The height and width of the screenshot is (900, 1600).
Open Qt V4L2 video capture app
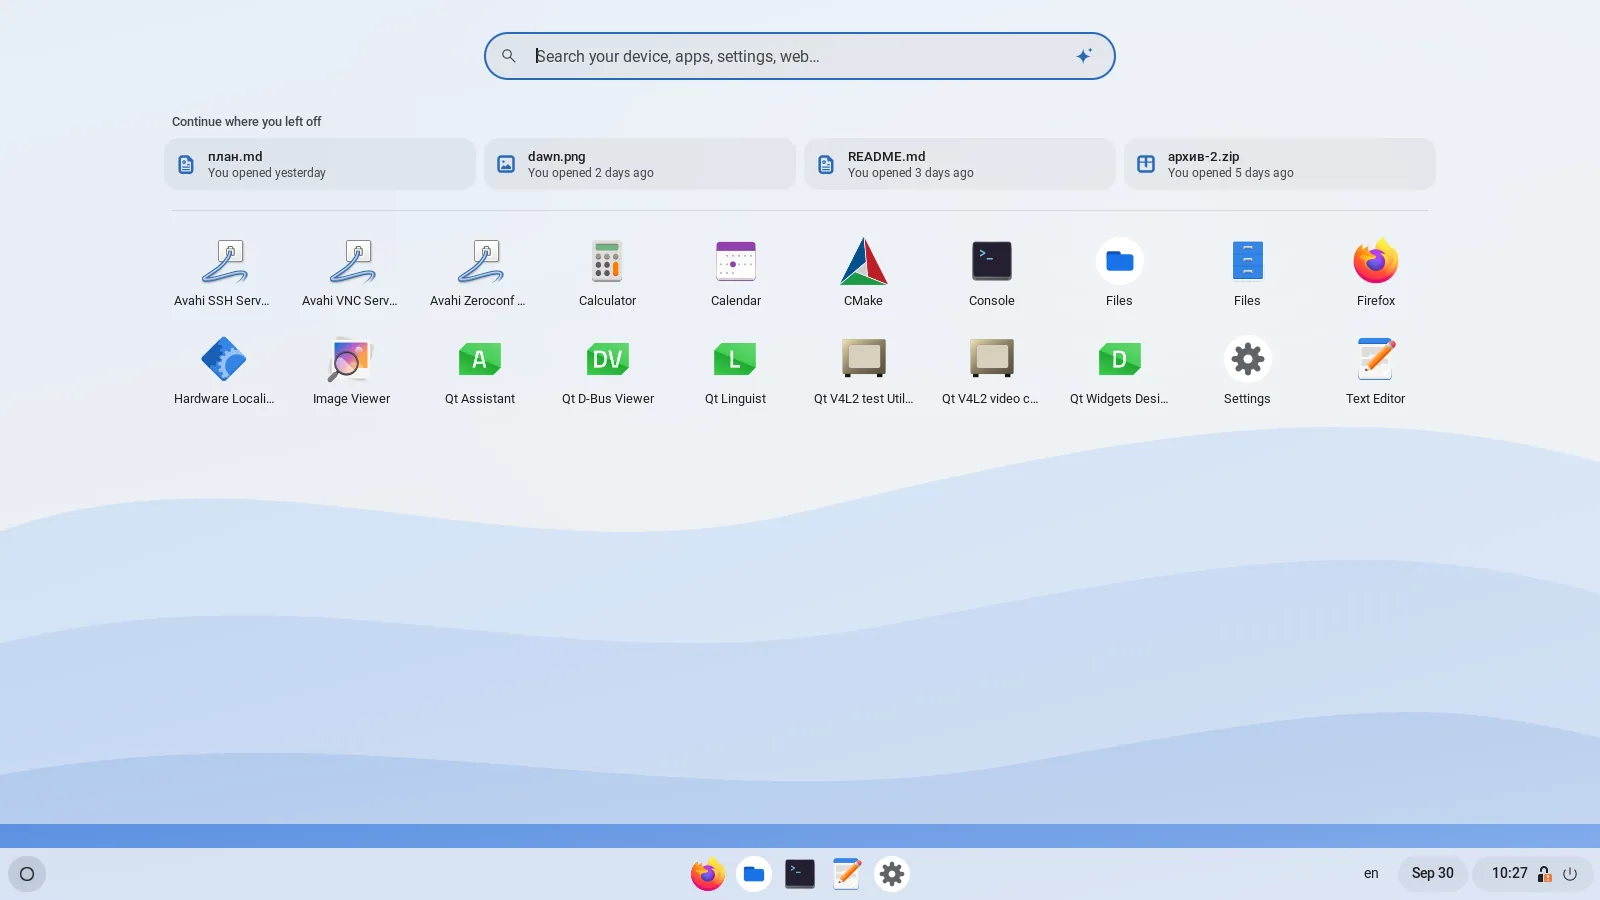click(x=992, y=371)
